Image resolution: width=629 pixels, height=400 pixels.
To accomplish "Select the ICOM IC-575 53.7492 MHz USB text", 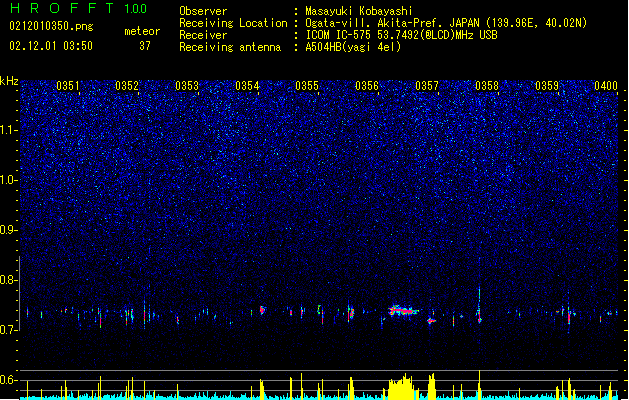I will point(401,35).
